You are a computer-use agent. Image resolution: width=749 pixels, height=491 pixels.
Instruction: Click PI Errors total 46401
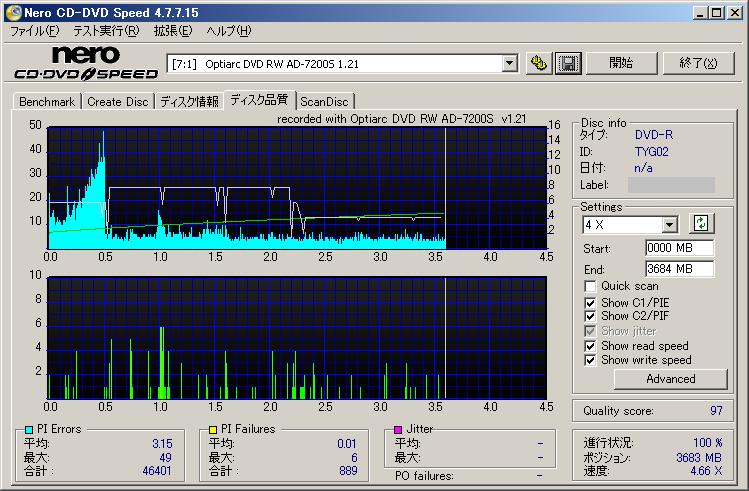point(157,471)
